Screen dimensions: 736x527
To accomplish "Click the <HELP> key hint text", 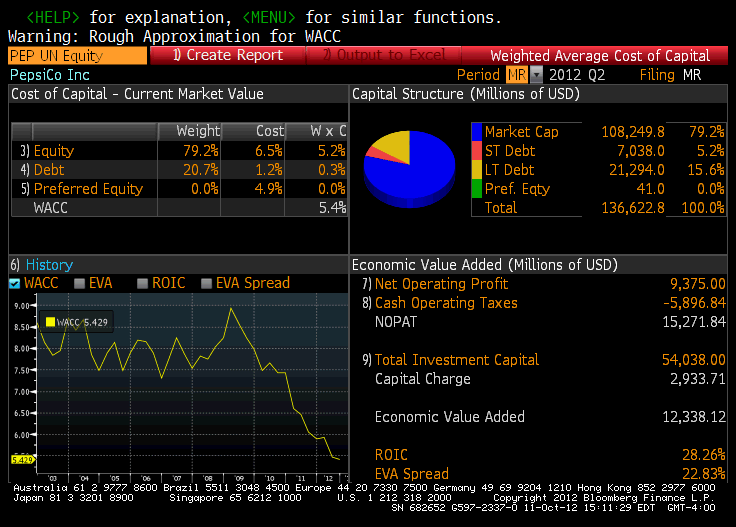I will (x=53, y=17).
